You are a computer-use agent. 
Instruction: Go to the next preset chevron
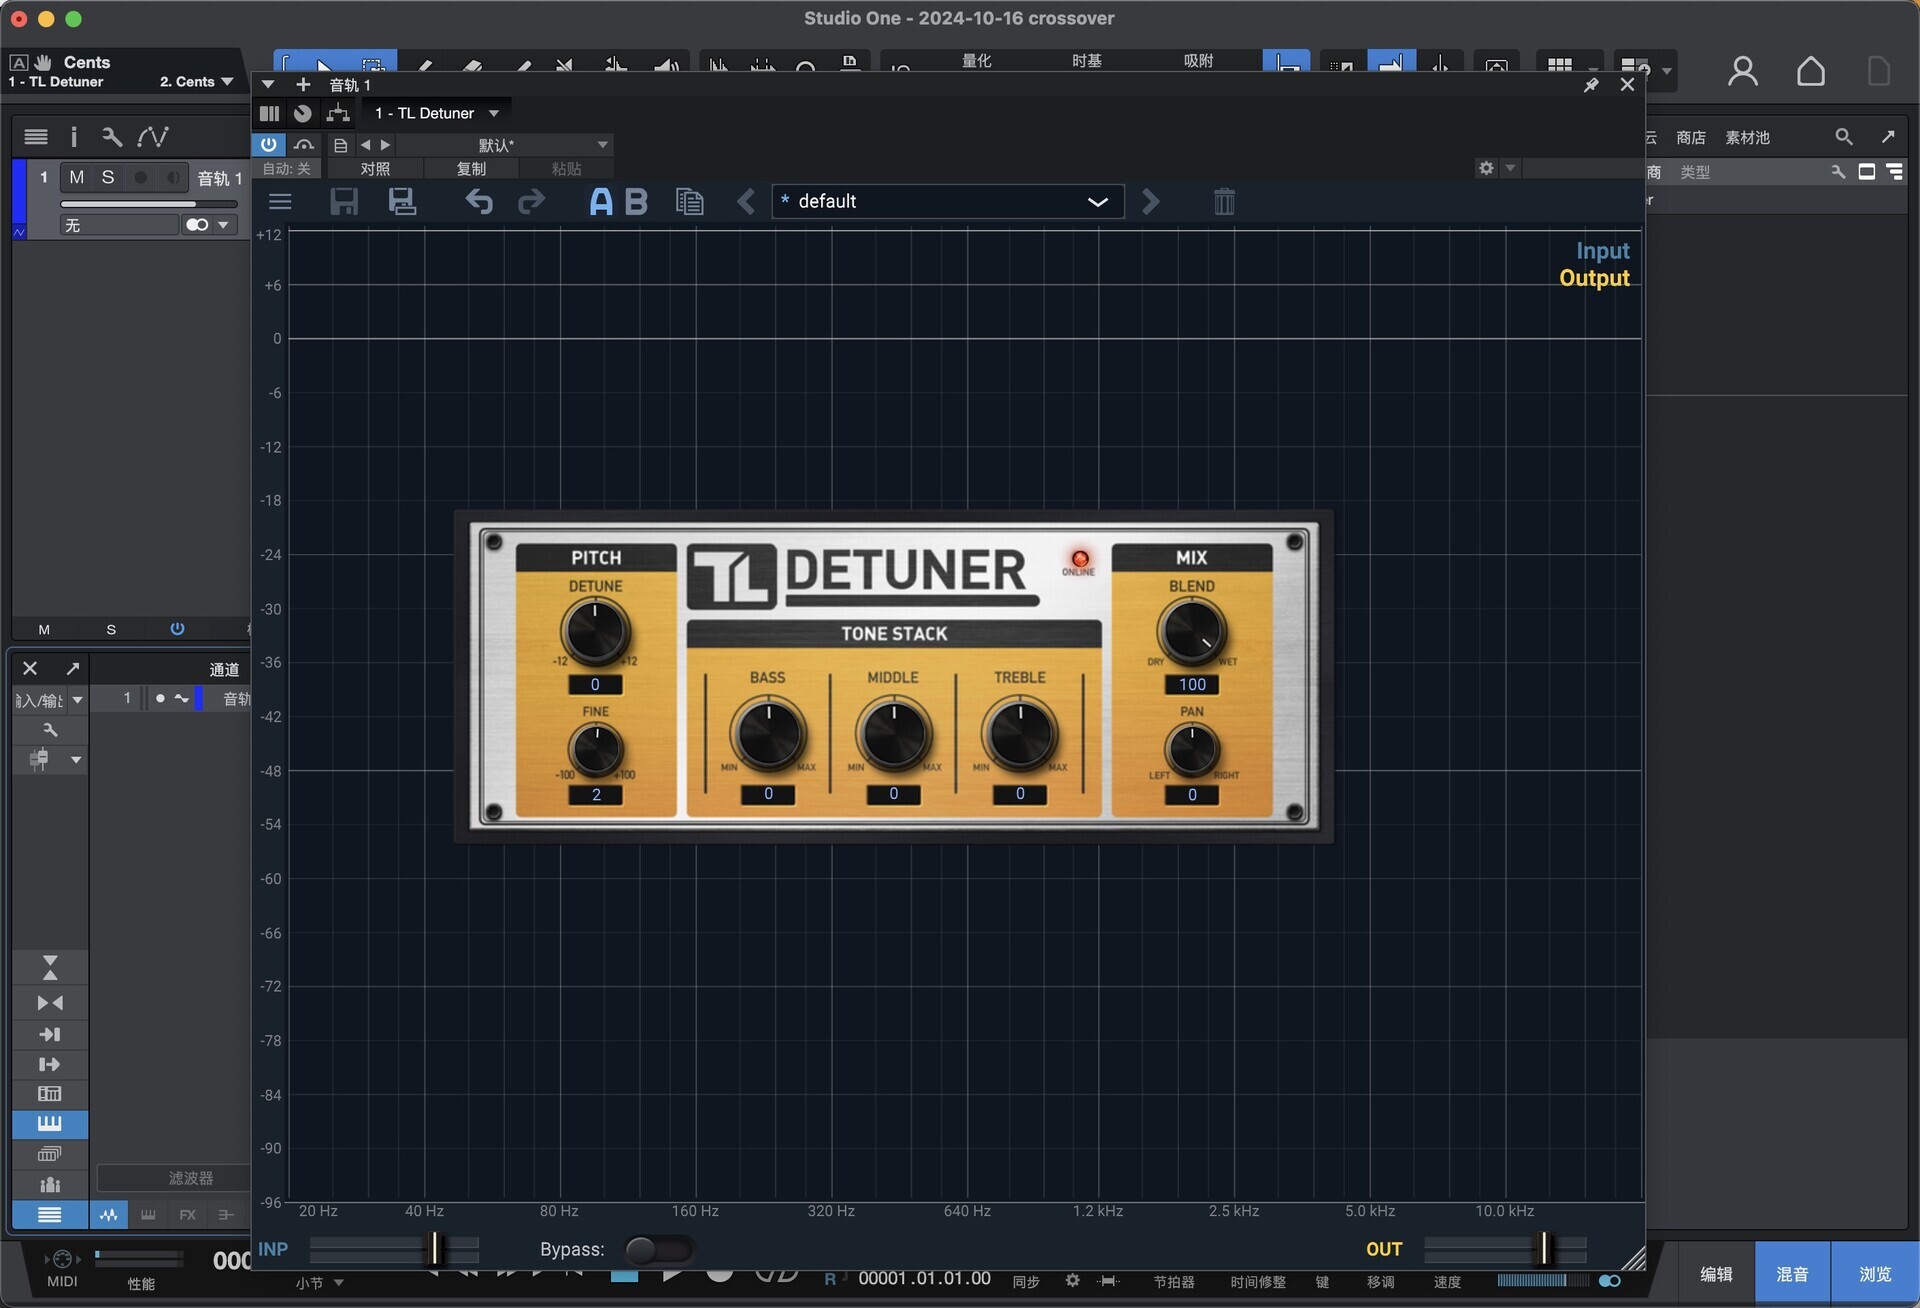coord(1151,202)
